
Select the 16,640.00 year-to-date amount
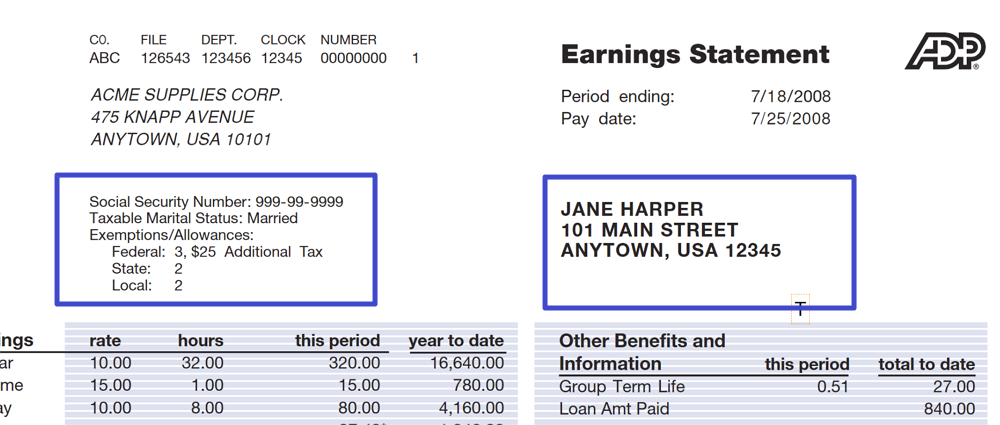[x=467, y=364]
